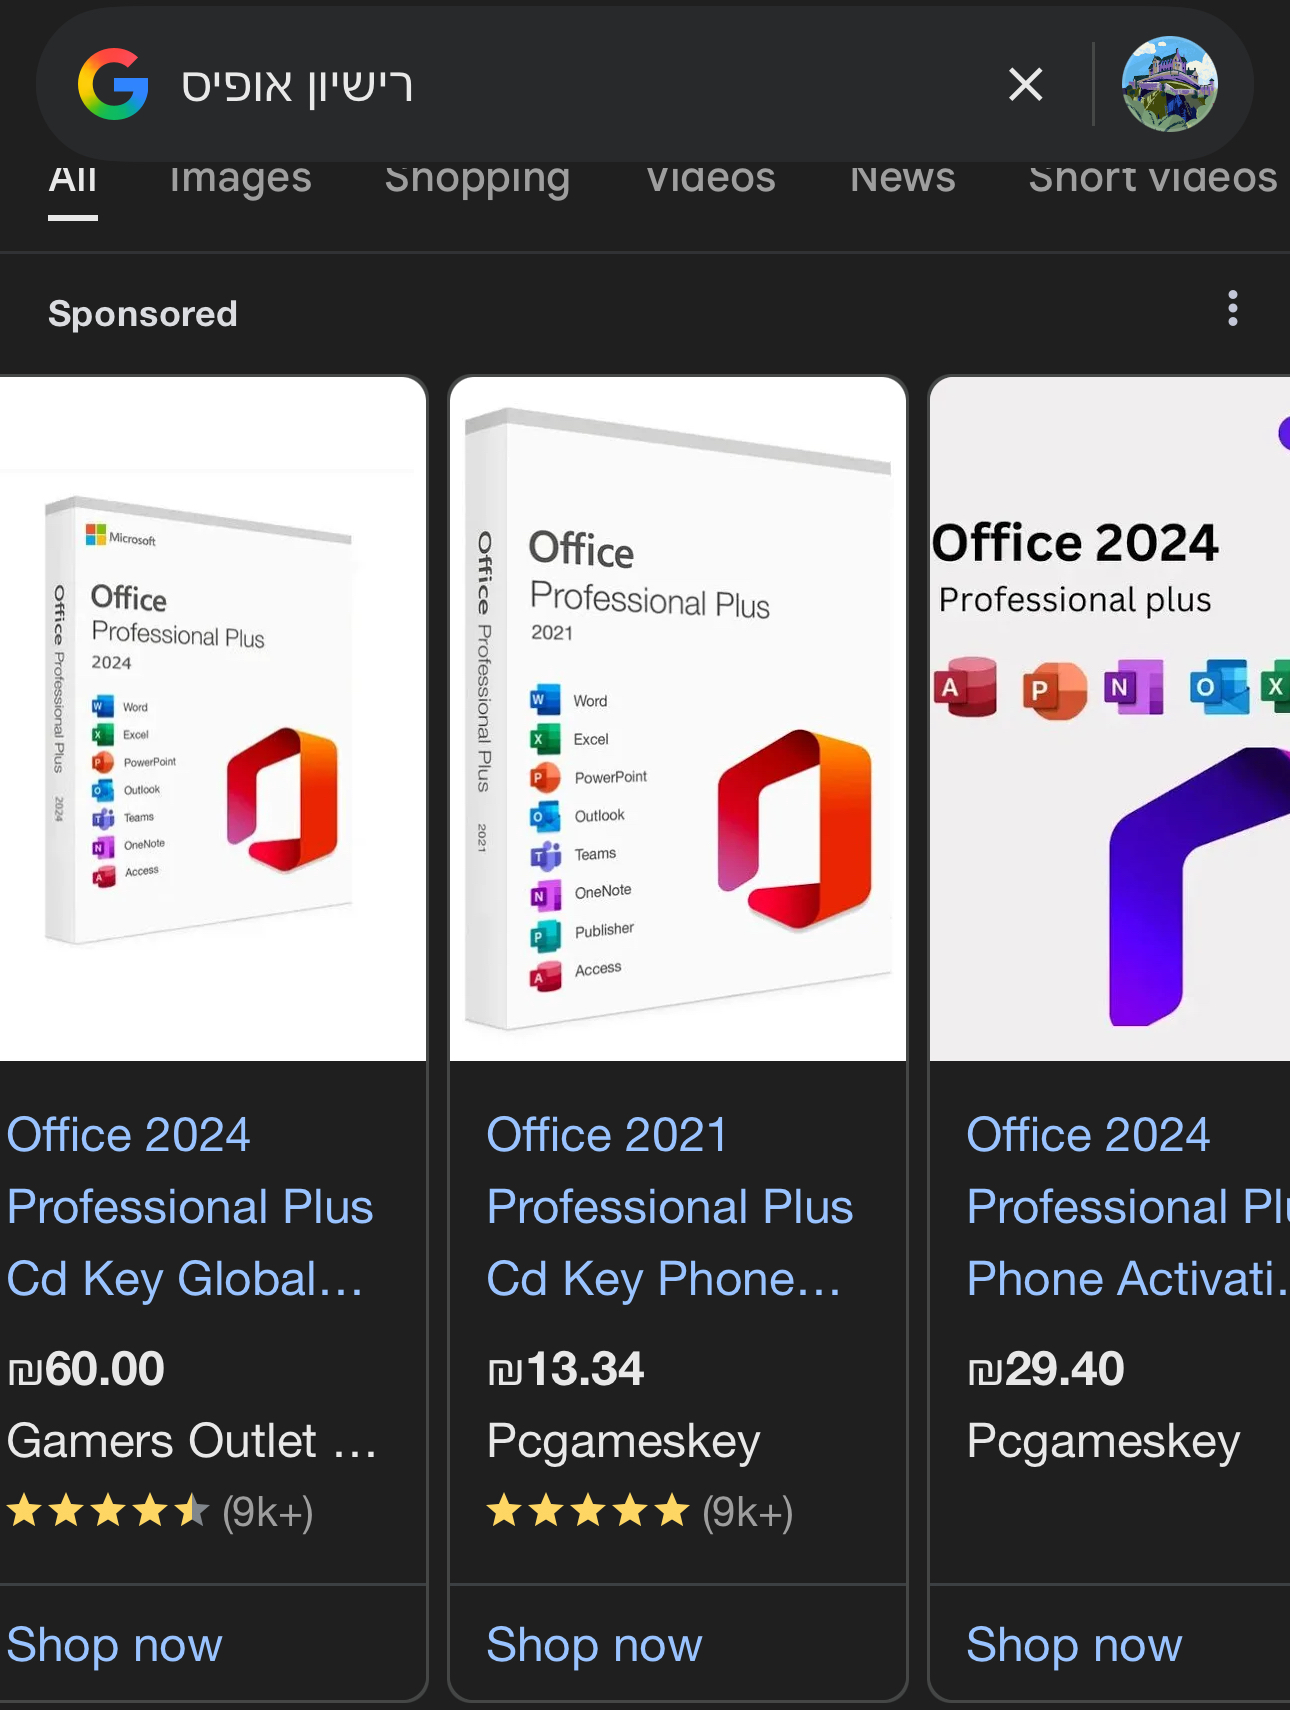Open the Videos results tab

(710, 179)
